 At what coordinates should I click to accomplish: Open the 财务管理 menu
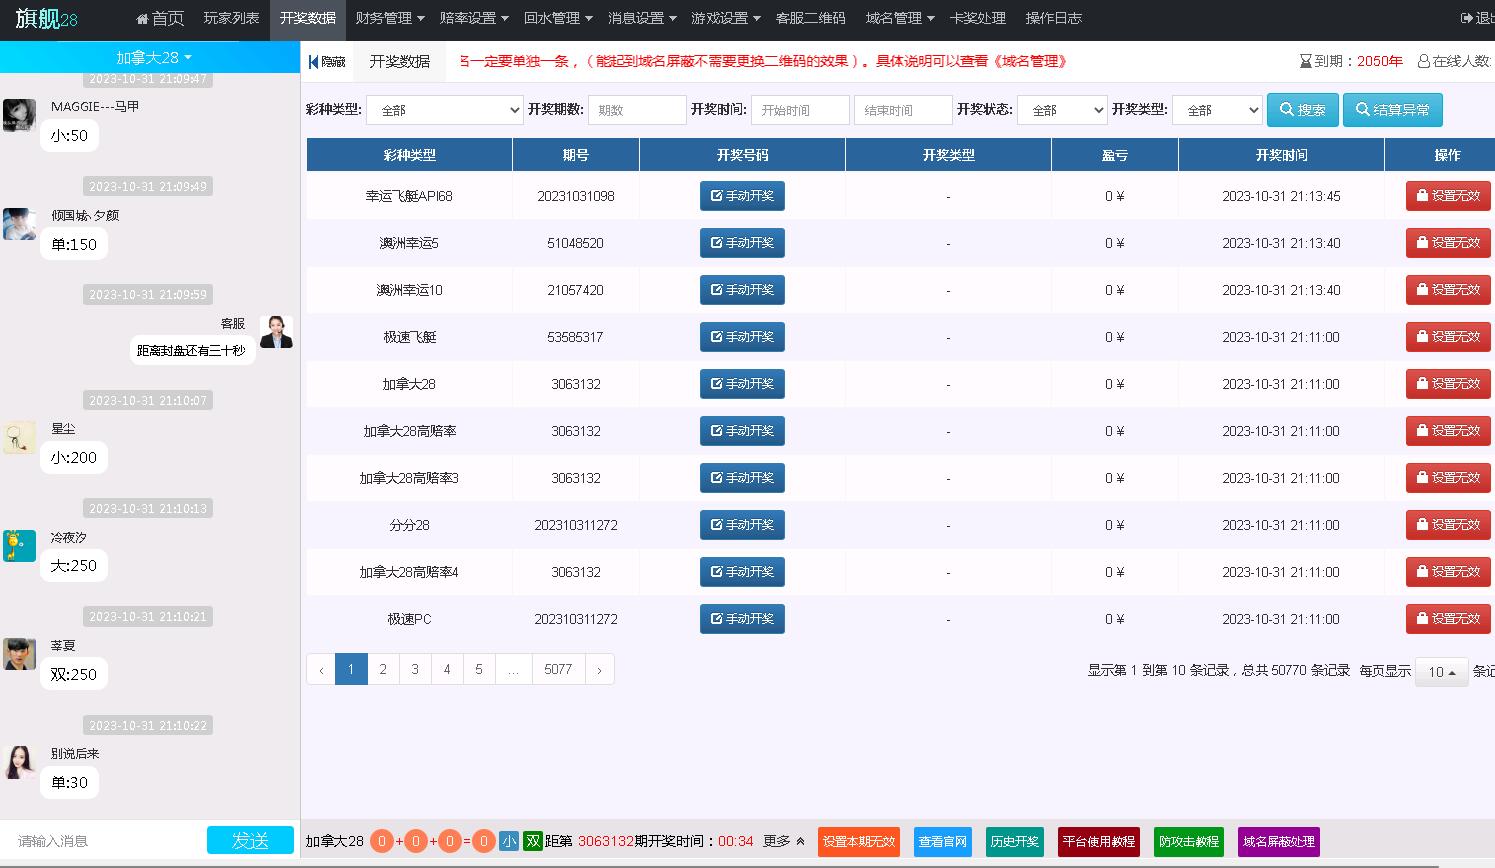[x=389, y=19]
